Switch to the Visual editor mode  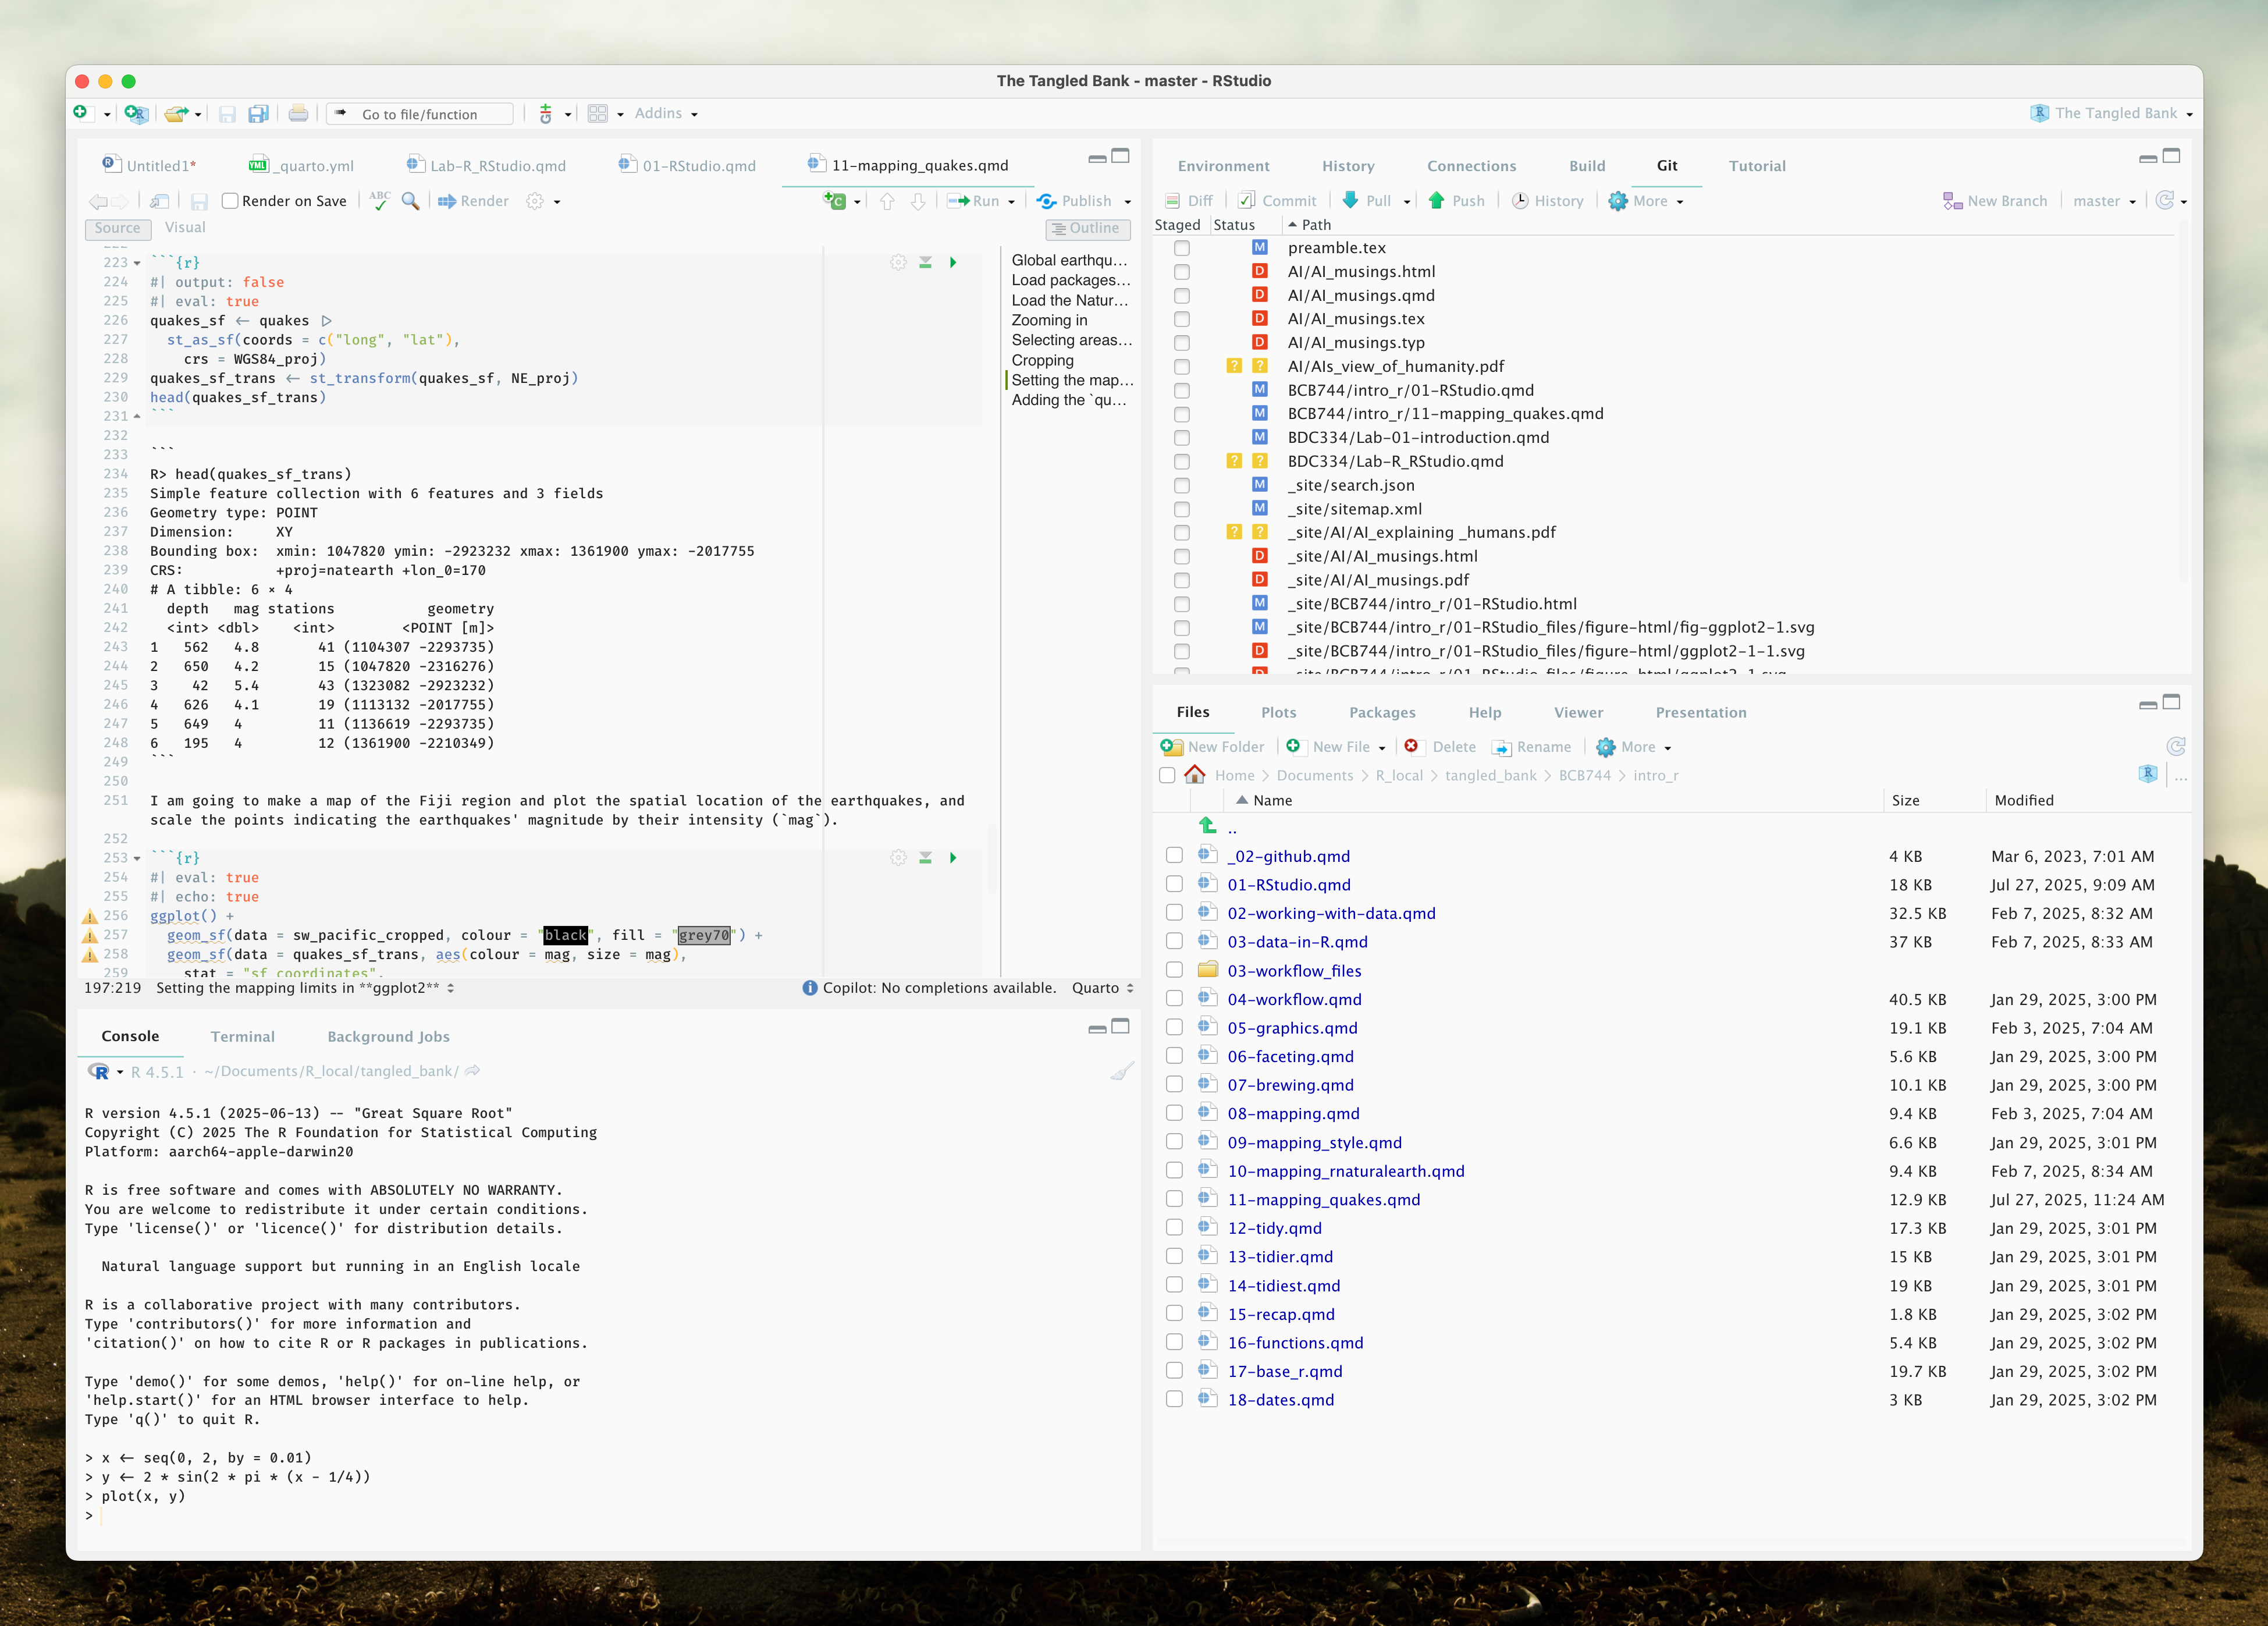185,228
